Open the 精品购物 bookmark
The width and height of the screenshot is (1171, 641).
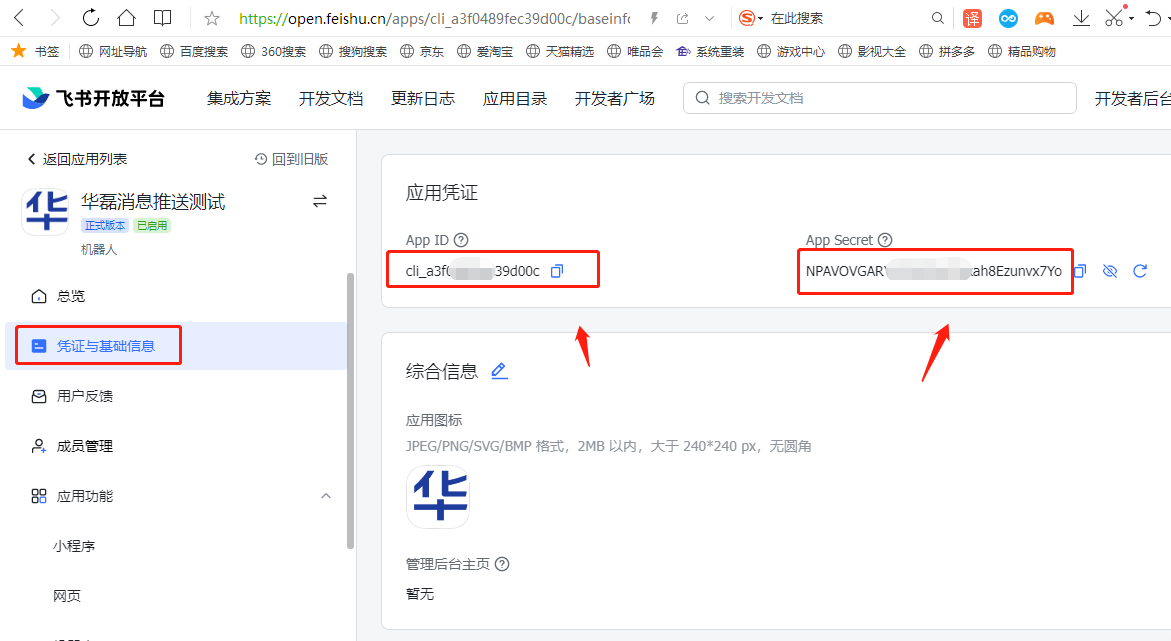point(1022,52)
